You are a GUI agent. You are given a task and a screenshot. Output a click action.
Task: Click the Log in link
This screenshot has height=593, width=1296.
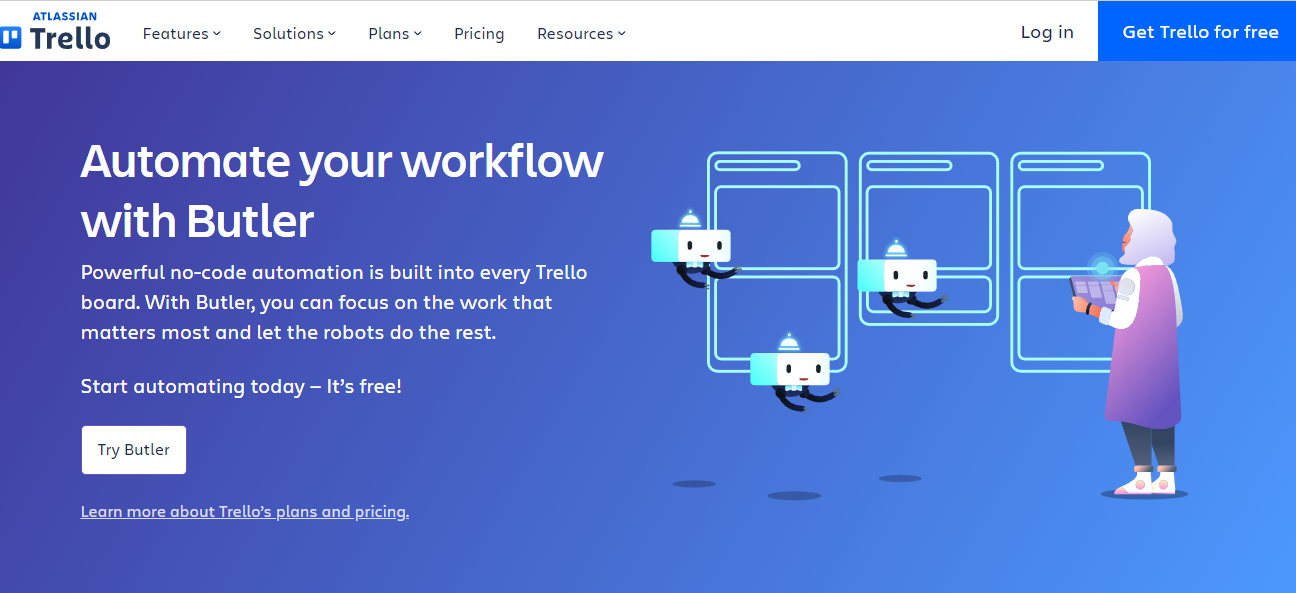coord(1047,32)
